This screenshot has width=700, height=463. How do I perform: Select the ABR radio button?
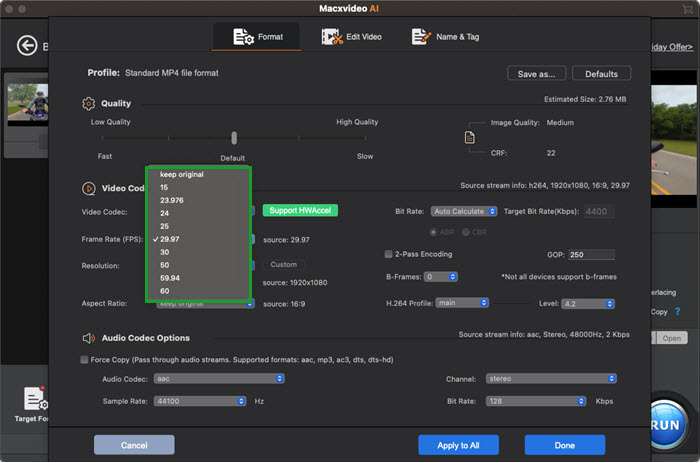click(433, 232)
